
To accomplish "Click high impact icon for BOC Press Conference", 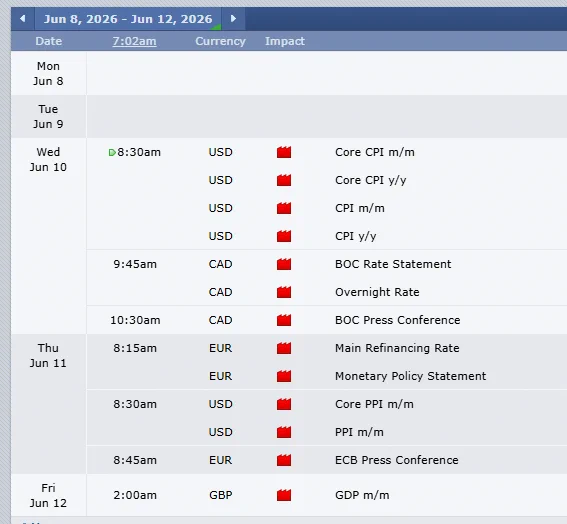I will click(284, 320).
